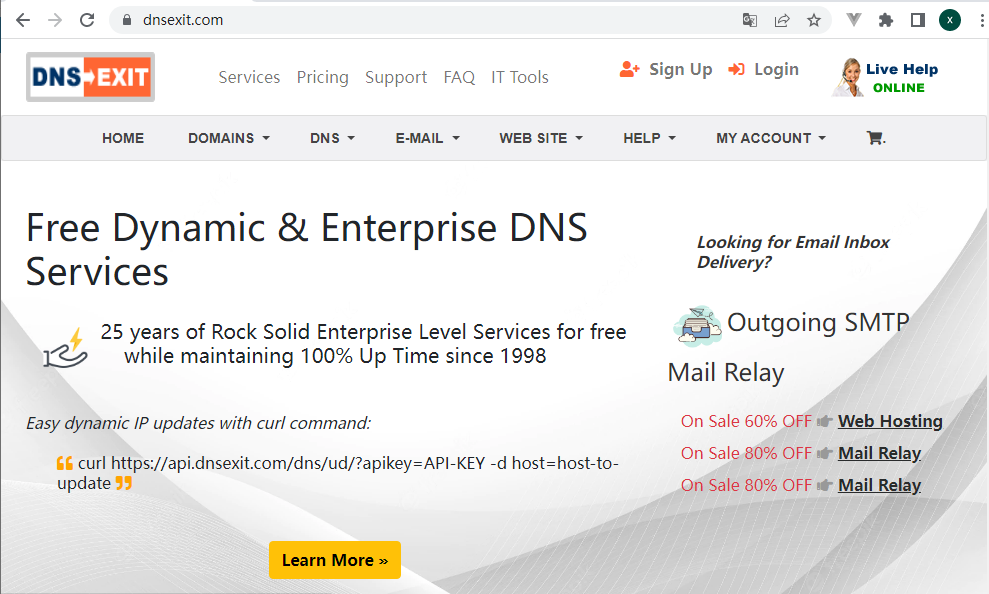This screenshot has height=594, width=989.
Task: Open the shopping cart icon
Action: tap(875, 137)
